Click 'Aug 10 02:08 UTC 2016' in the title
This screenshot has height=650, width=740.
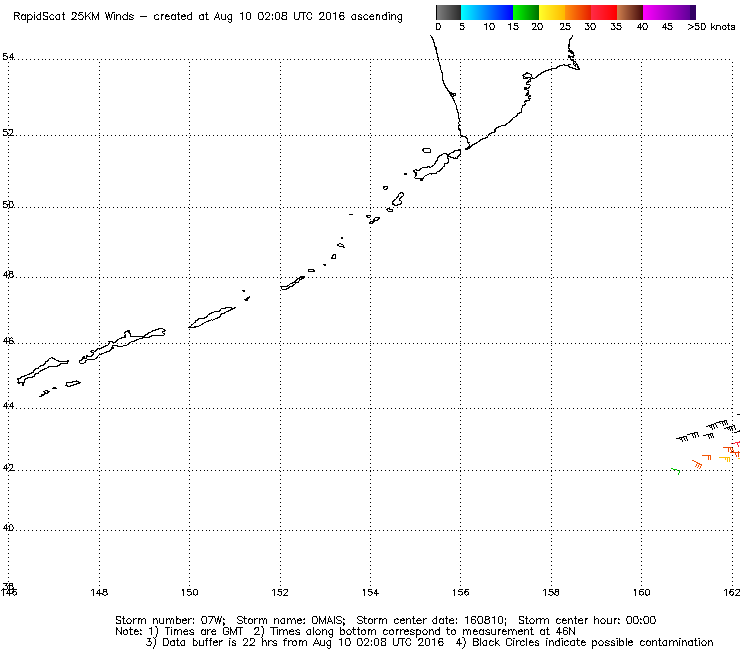pos(281,17)
